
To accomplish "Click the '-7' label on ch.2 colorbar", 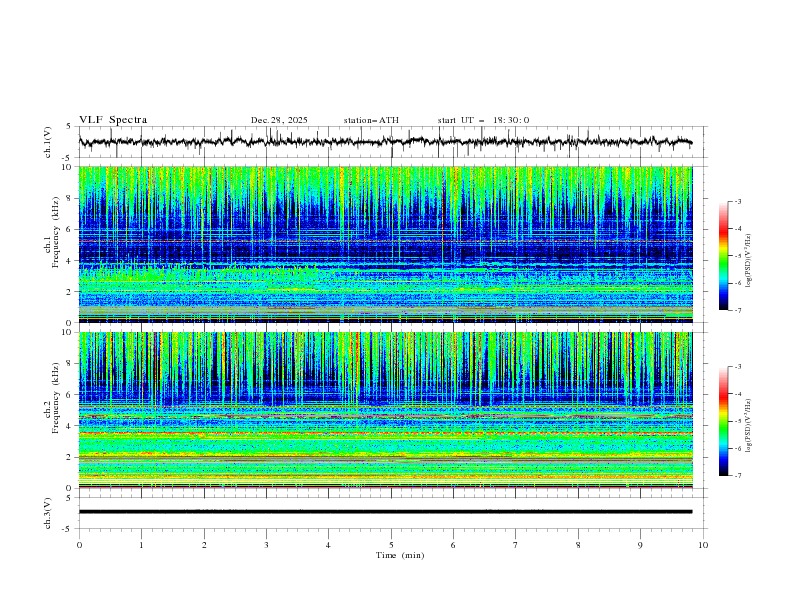I will [x=738, y=475].
